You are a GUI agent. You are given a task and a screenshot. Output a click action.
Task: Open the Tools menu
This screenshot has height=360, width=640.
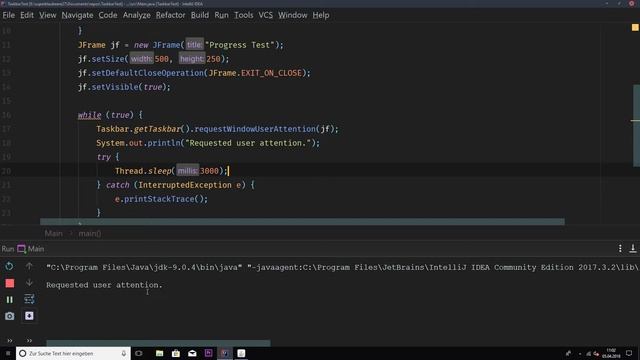click(244, 15)
